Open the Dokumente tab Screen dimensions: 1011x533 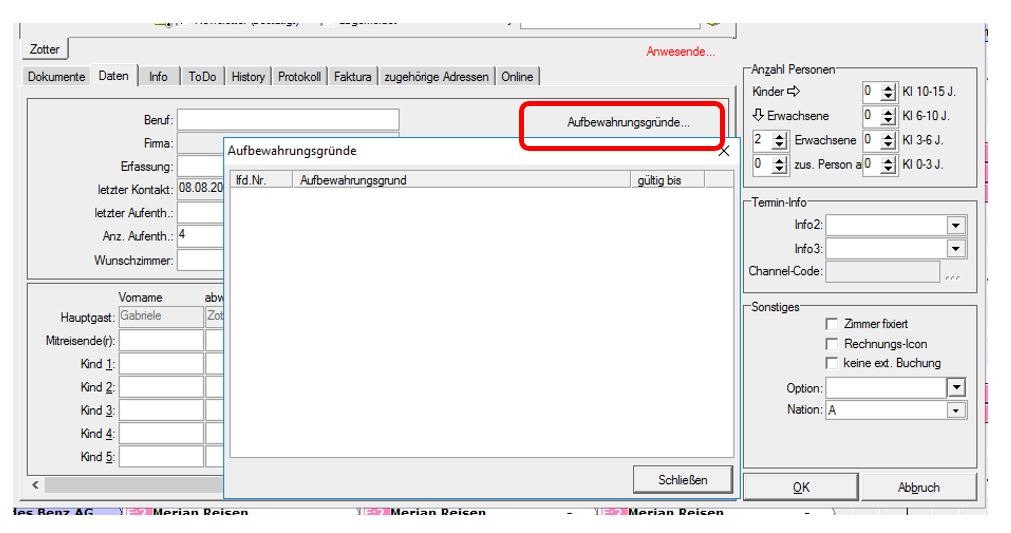(x=57, y=76)
